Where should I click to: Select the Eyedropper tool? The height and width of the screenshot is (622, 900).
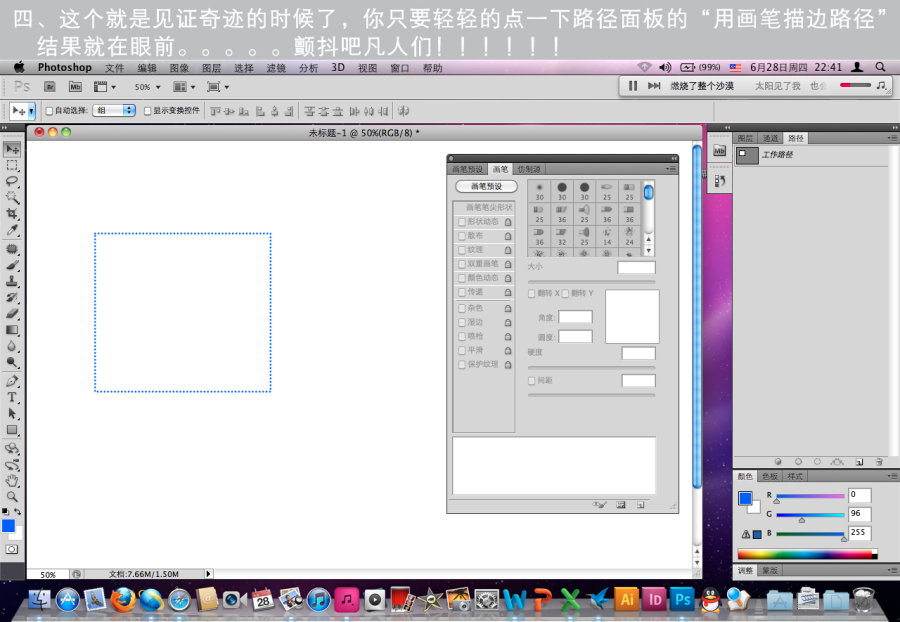[x=12, y=230]
